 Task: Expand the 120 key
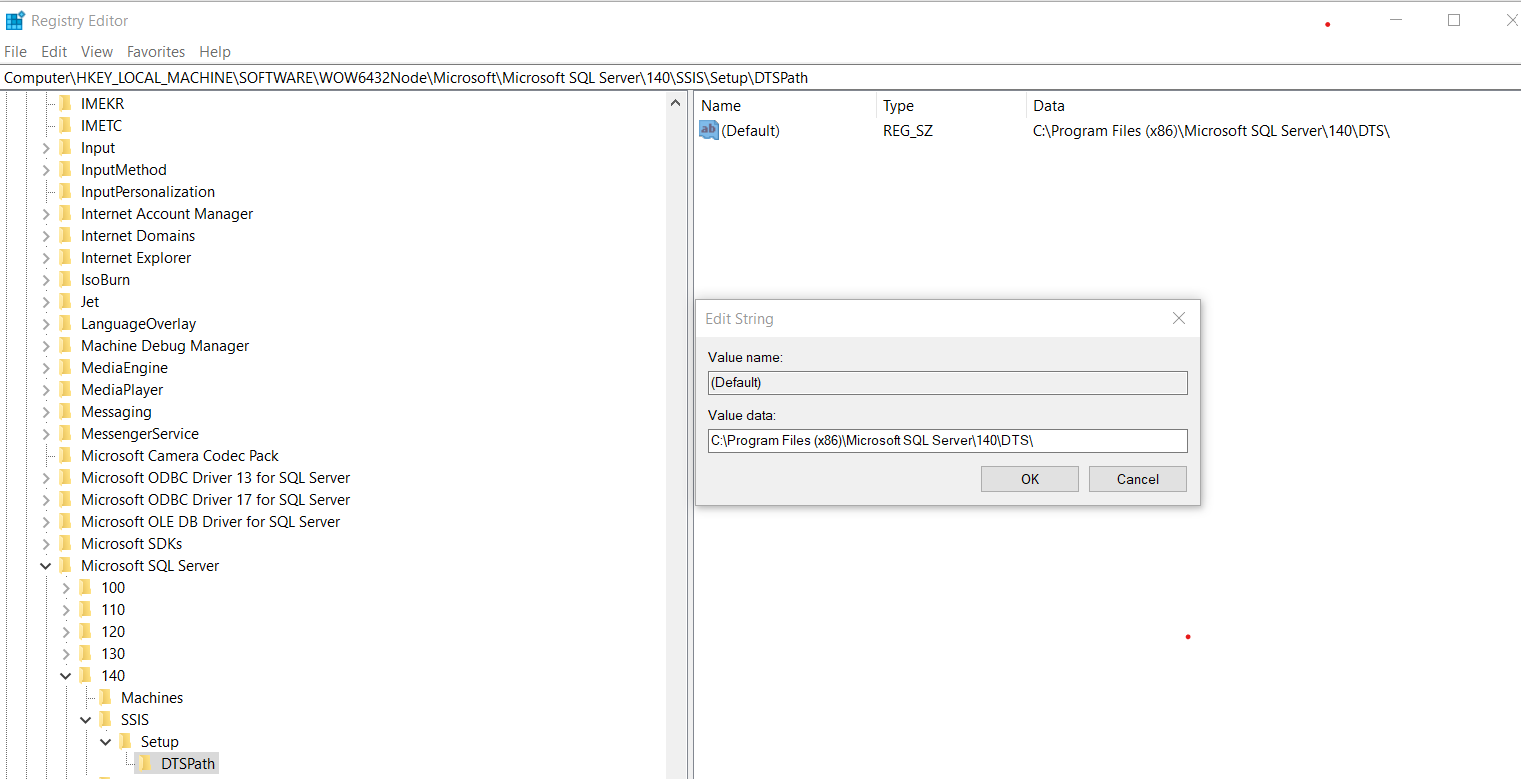(x=66, y=632)
